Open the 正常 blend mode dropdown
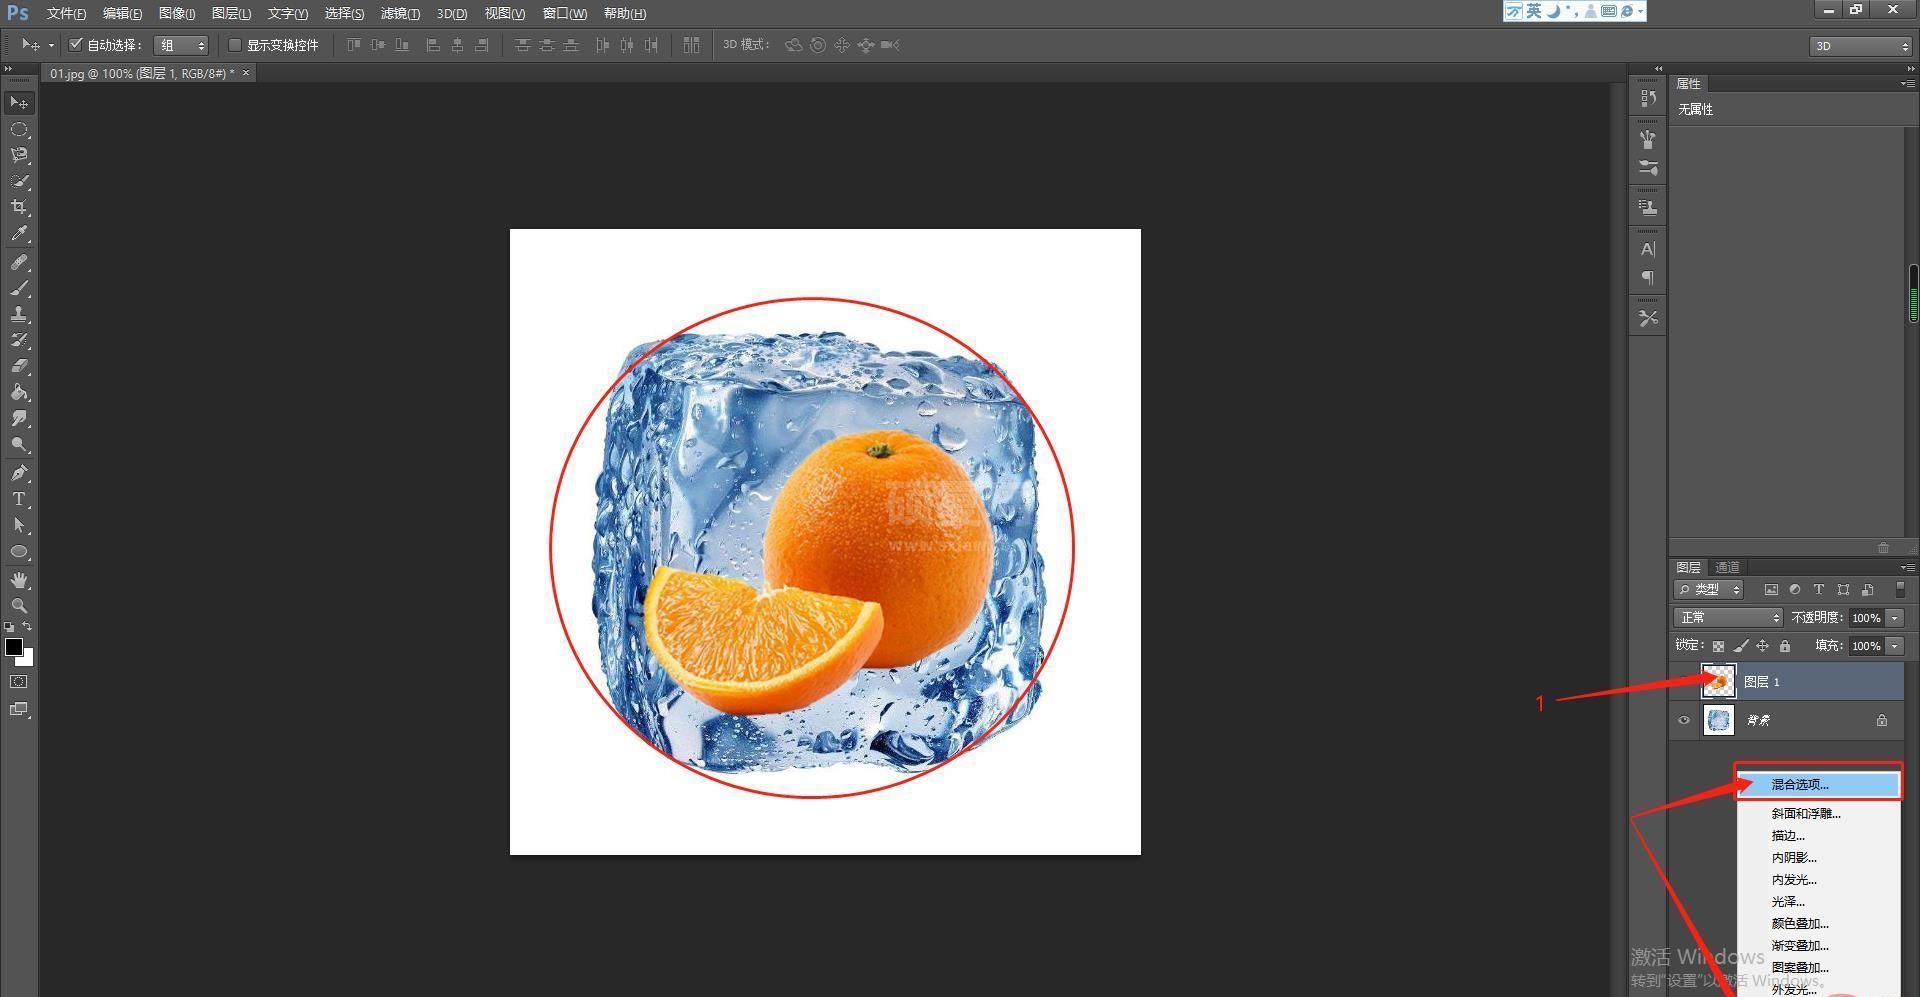 click(x=1728, y=618)
